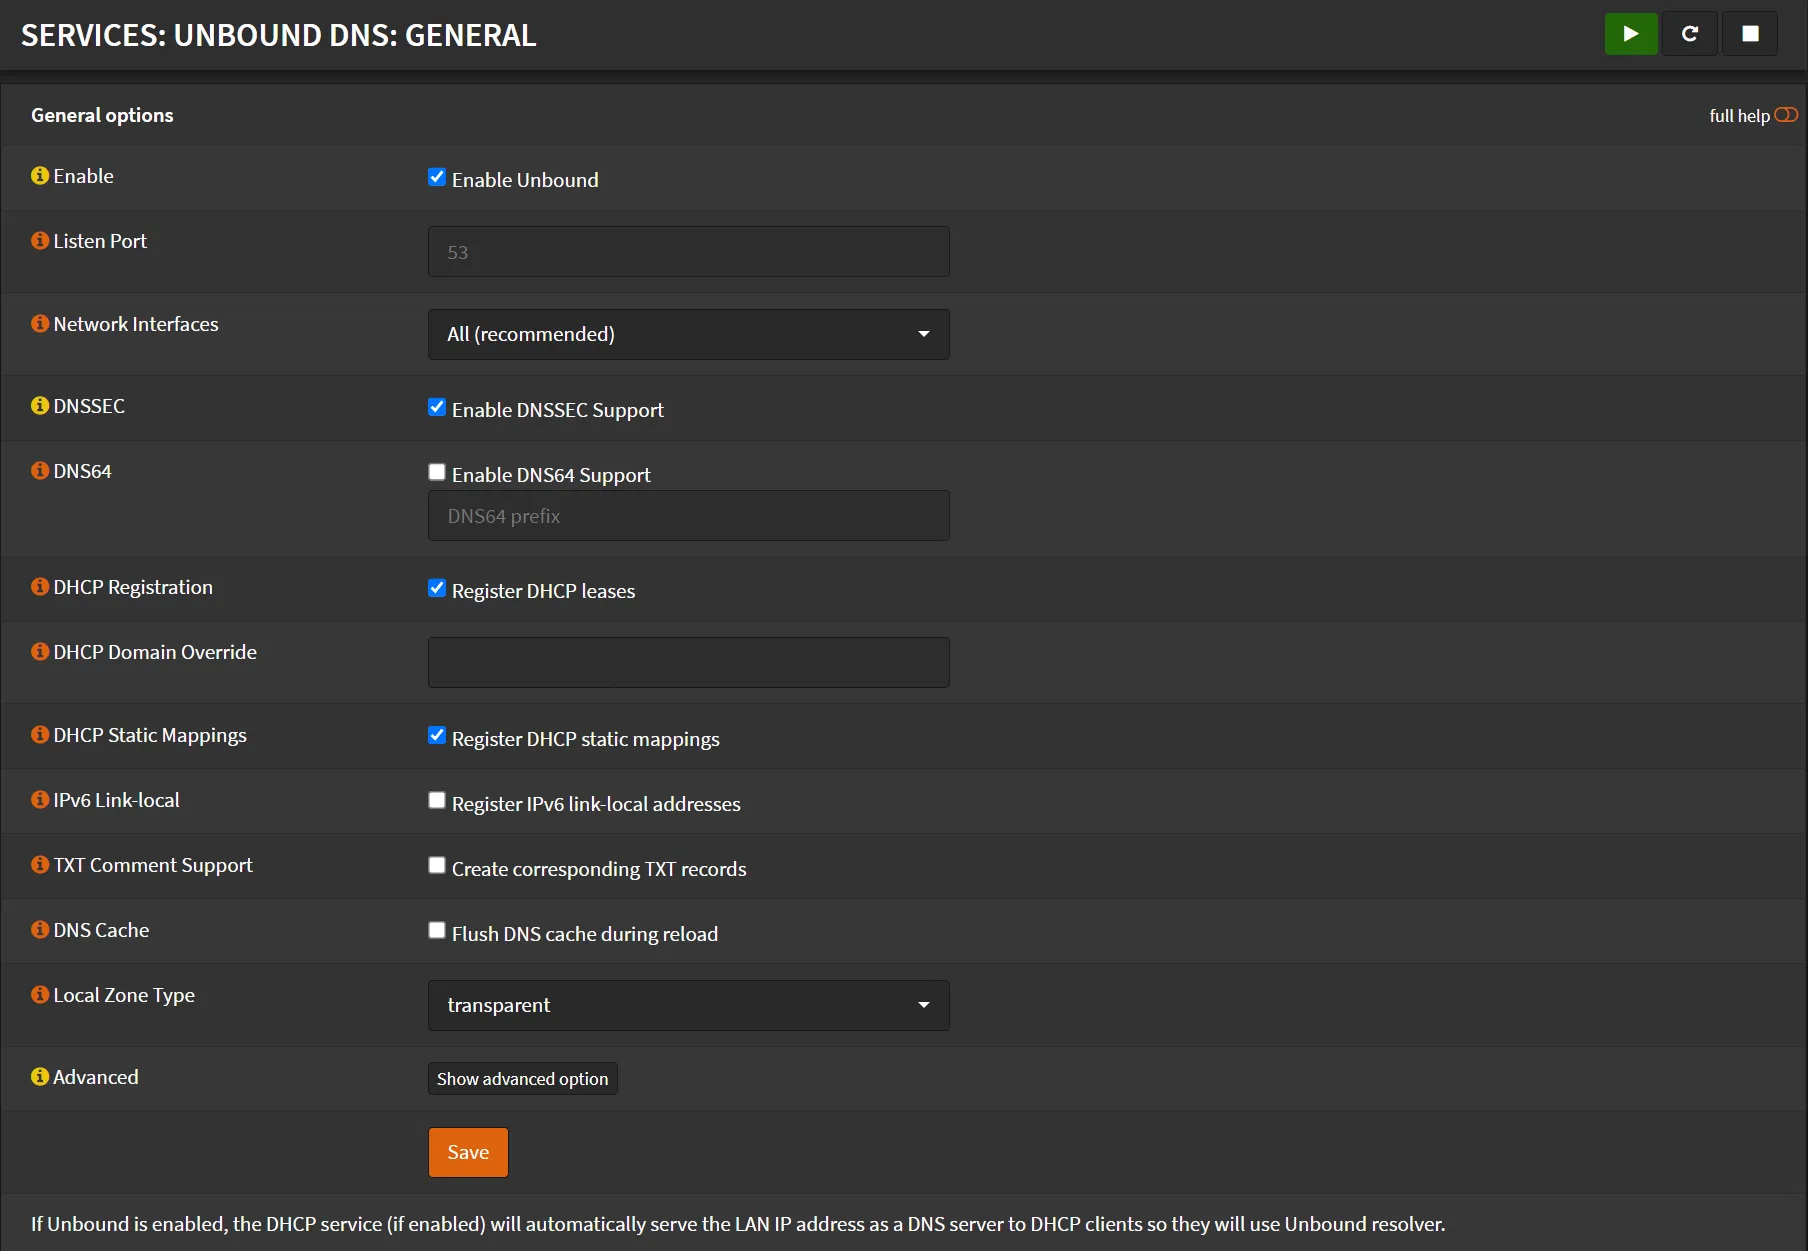
Task: Open help icon next to DNSSEC
Action: (x=40, y=406)
